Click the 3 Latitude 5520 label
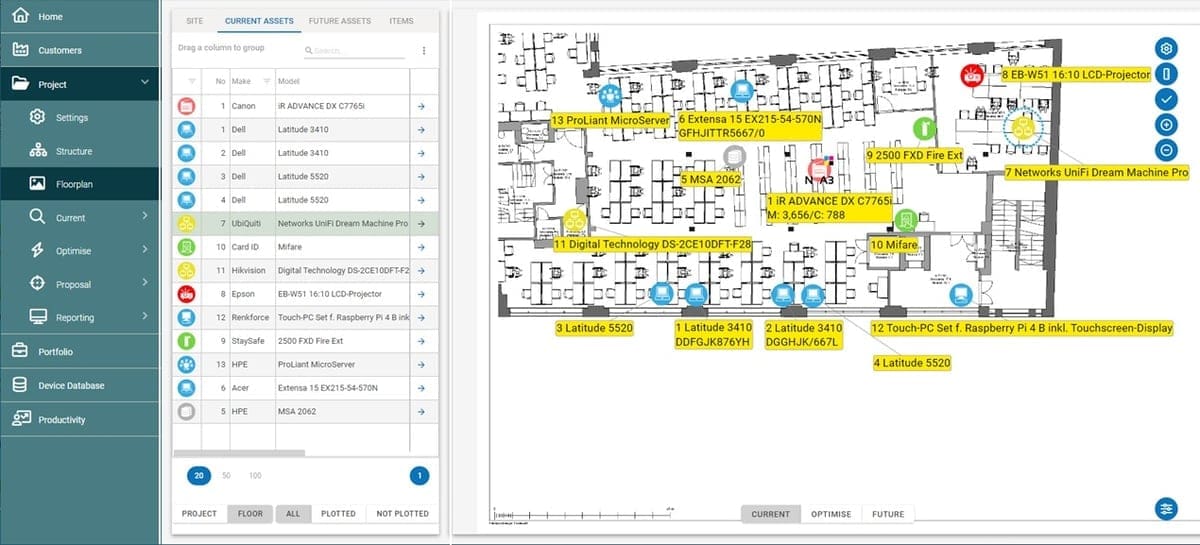Screen dimensions: 1200x545 (594, 328)
